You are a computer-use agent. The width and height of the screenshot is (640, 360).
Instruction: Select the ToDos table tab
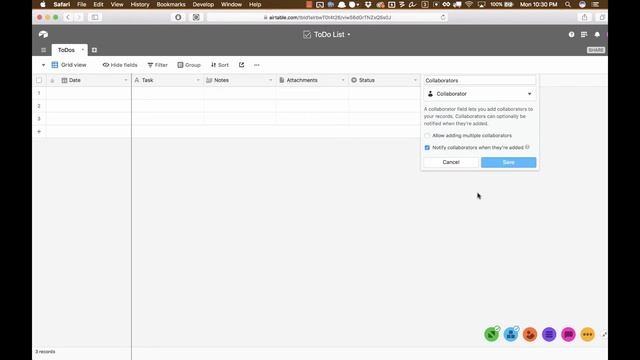click(66, 50)
